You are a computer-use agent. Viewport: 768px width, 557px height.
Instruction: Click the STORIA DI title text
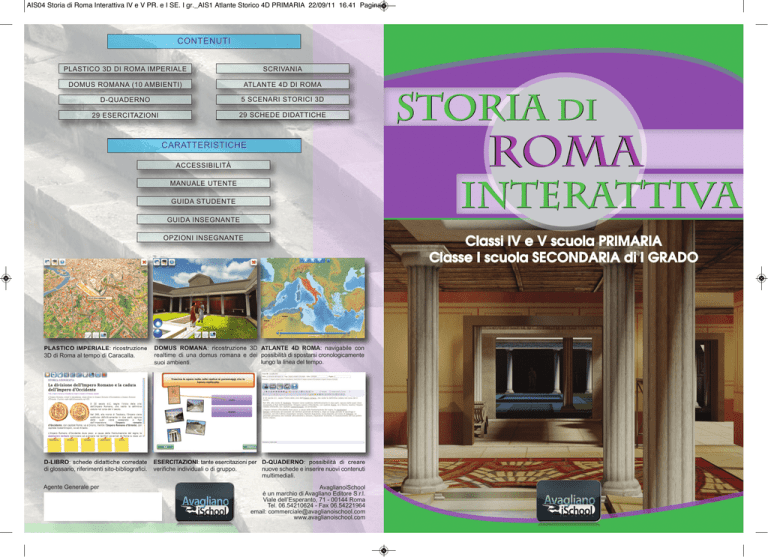pos(496,107)
